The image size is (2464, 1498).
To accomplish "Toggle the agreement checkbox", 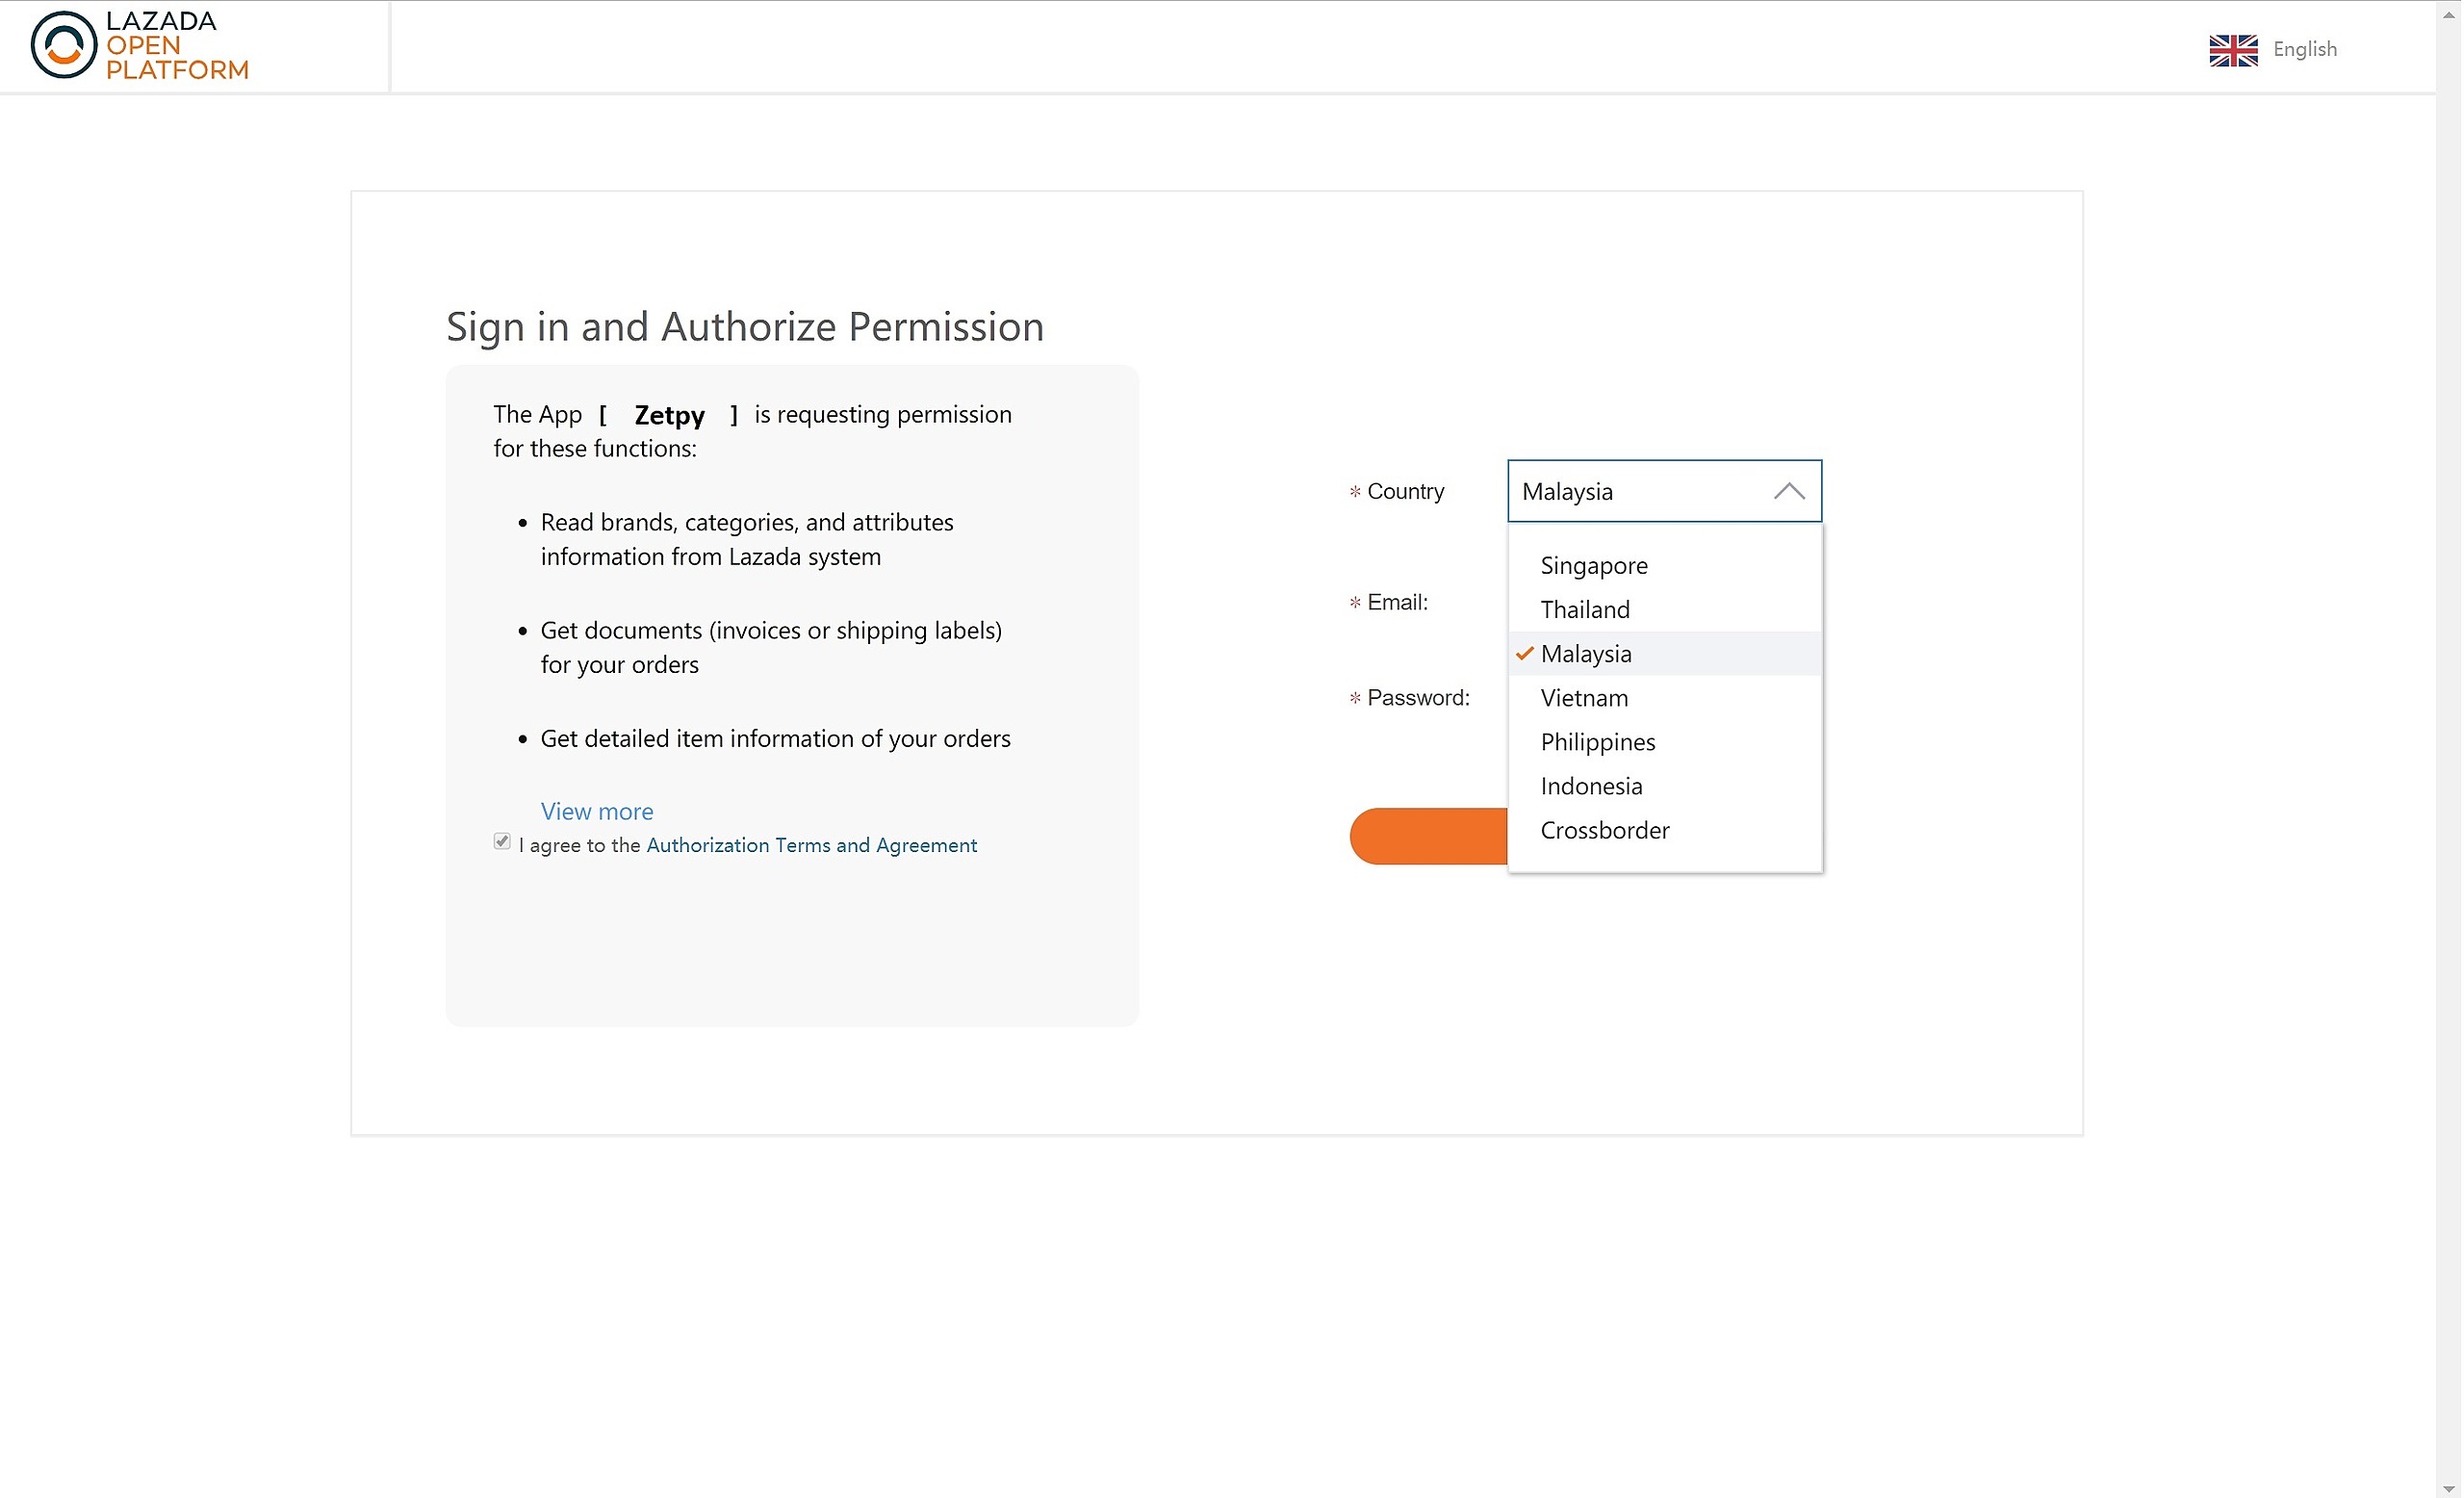I will [502, 842].
